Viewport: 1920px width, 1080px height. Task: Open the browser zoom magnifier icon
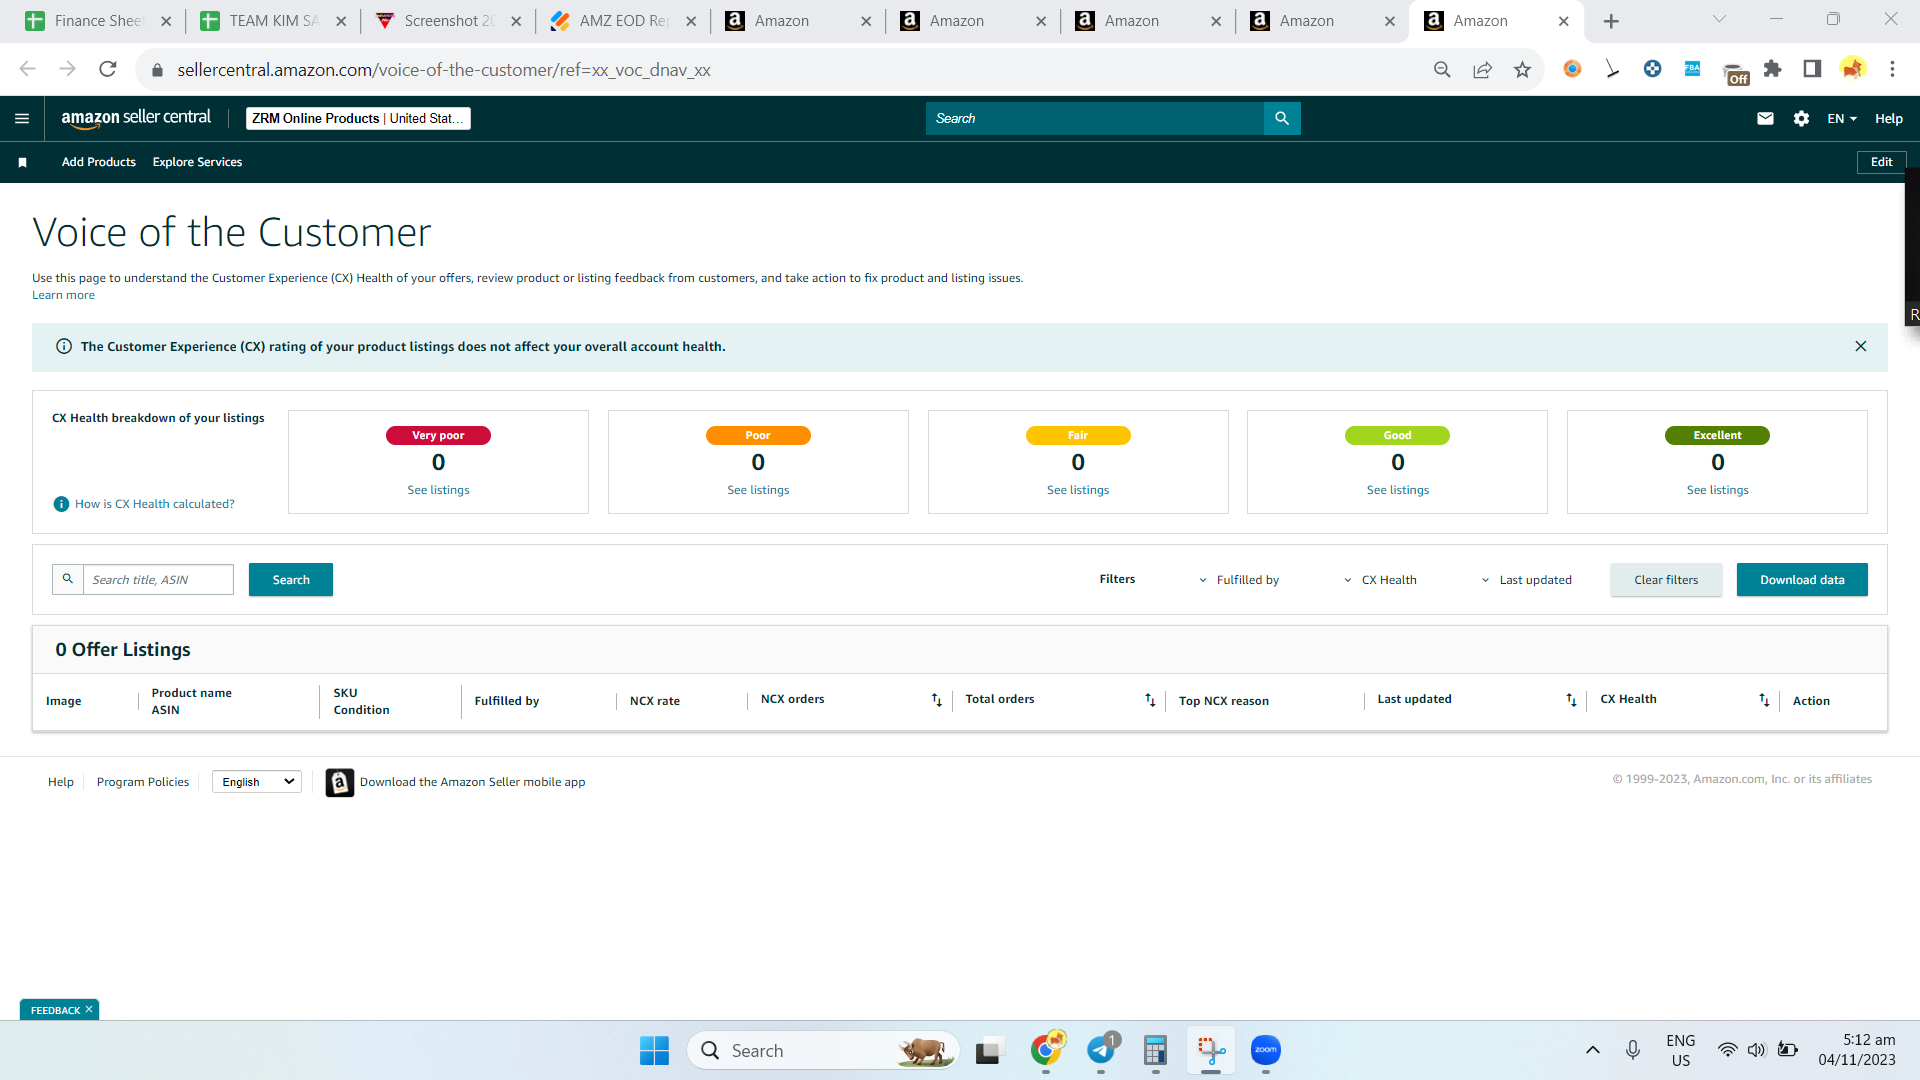click(1442, 69)
